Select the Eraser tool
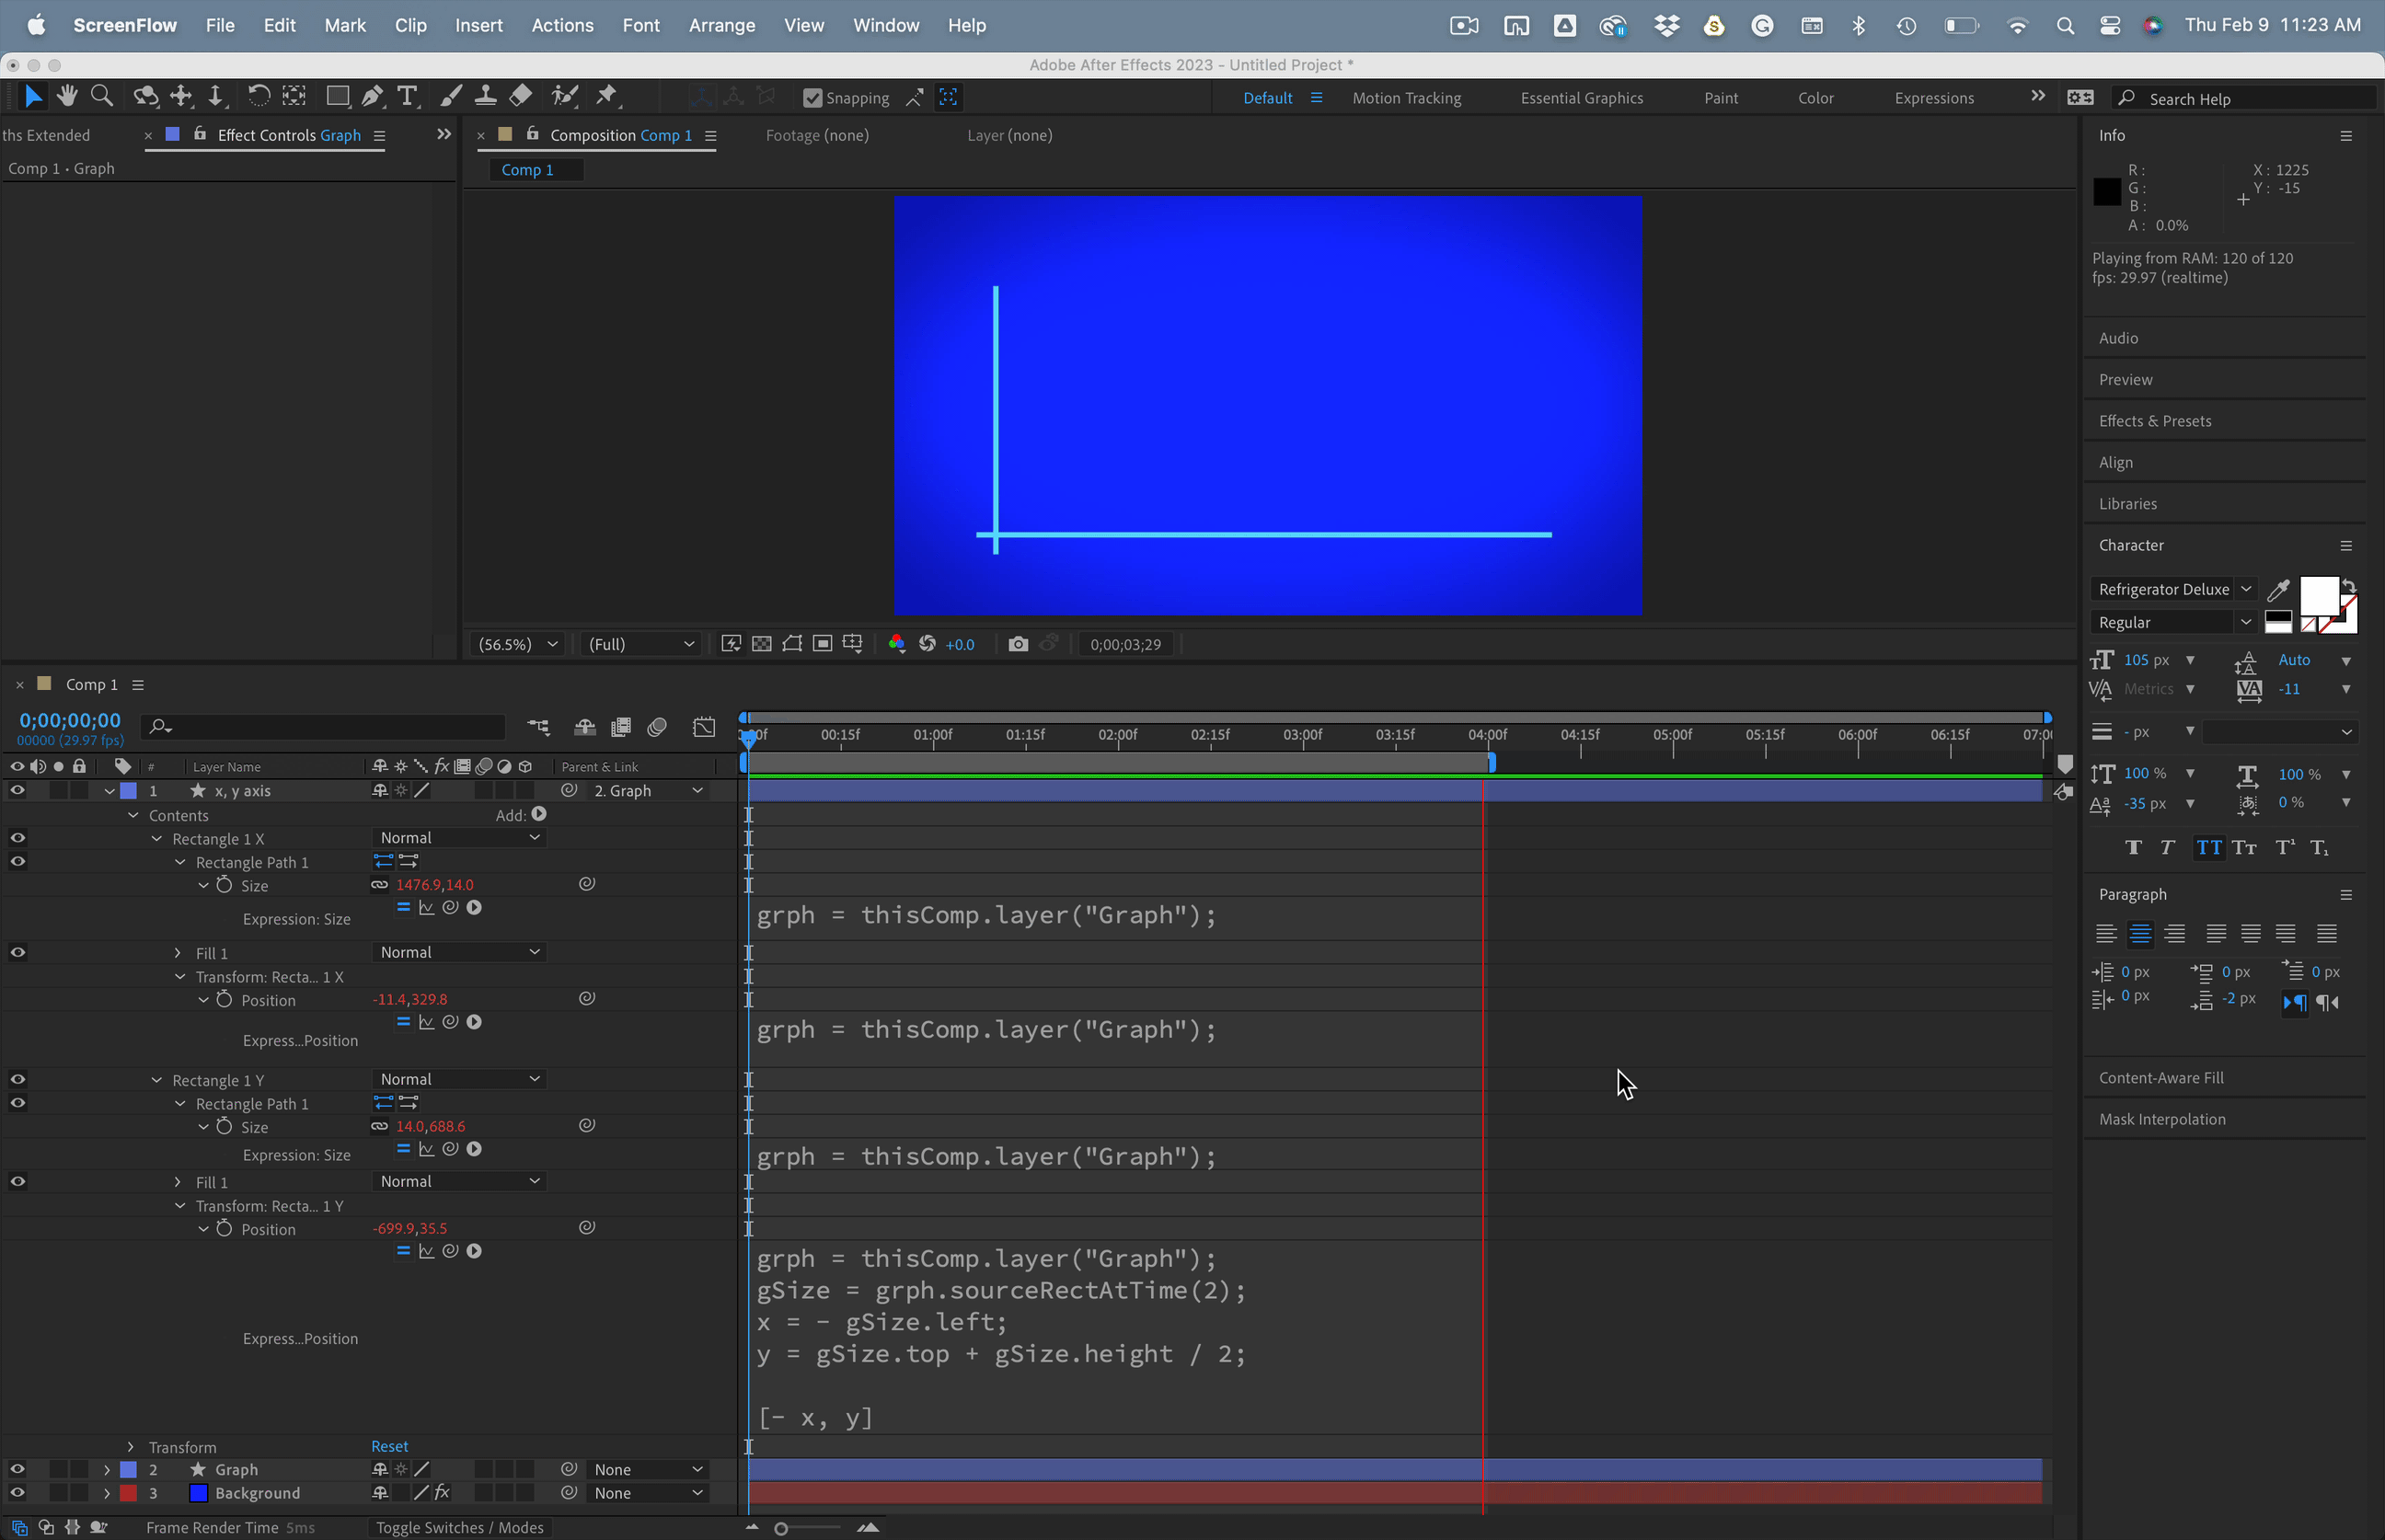2385x1540 pixels. coord(521,96)
